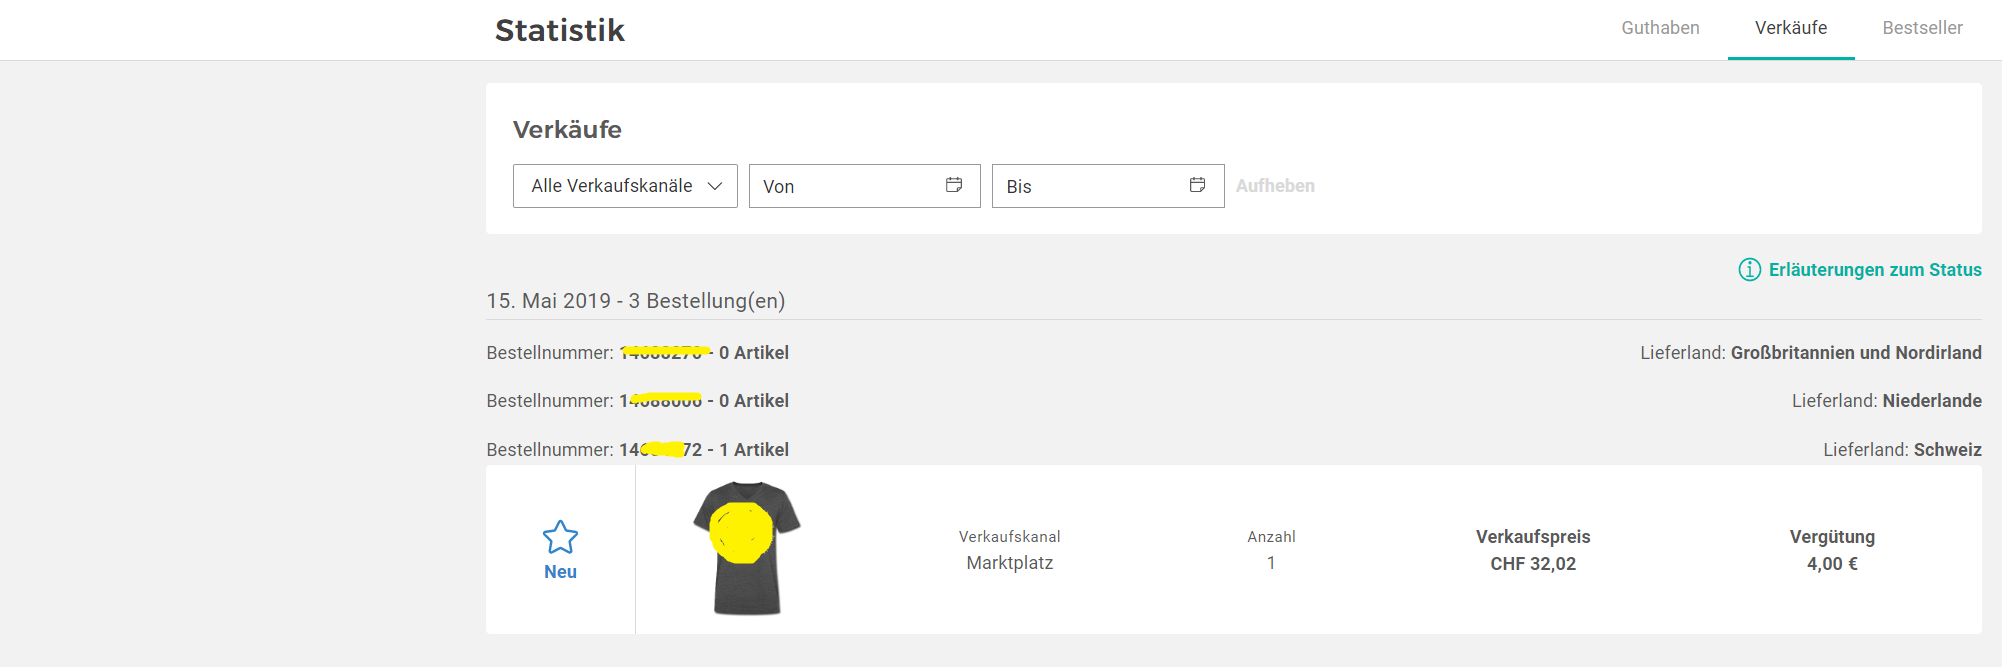Open the Guthaben tab
This screenshot has width=2002, height=667.
pos(1660,28)
